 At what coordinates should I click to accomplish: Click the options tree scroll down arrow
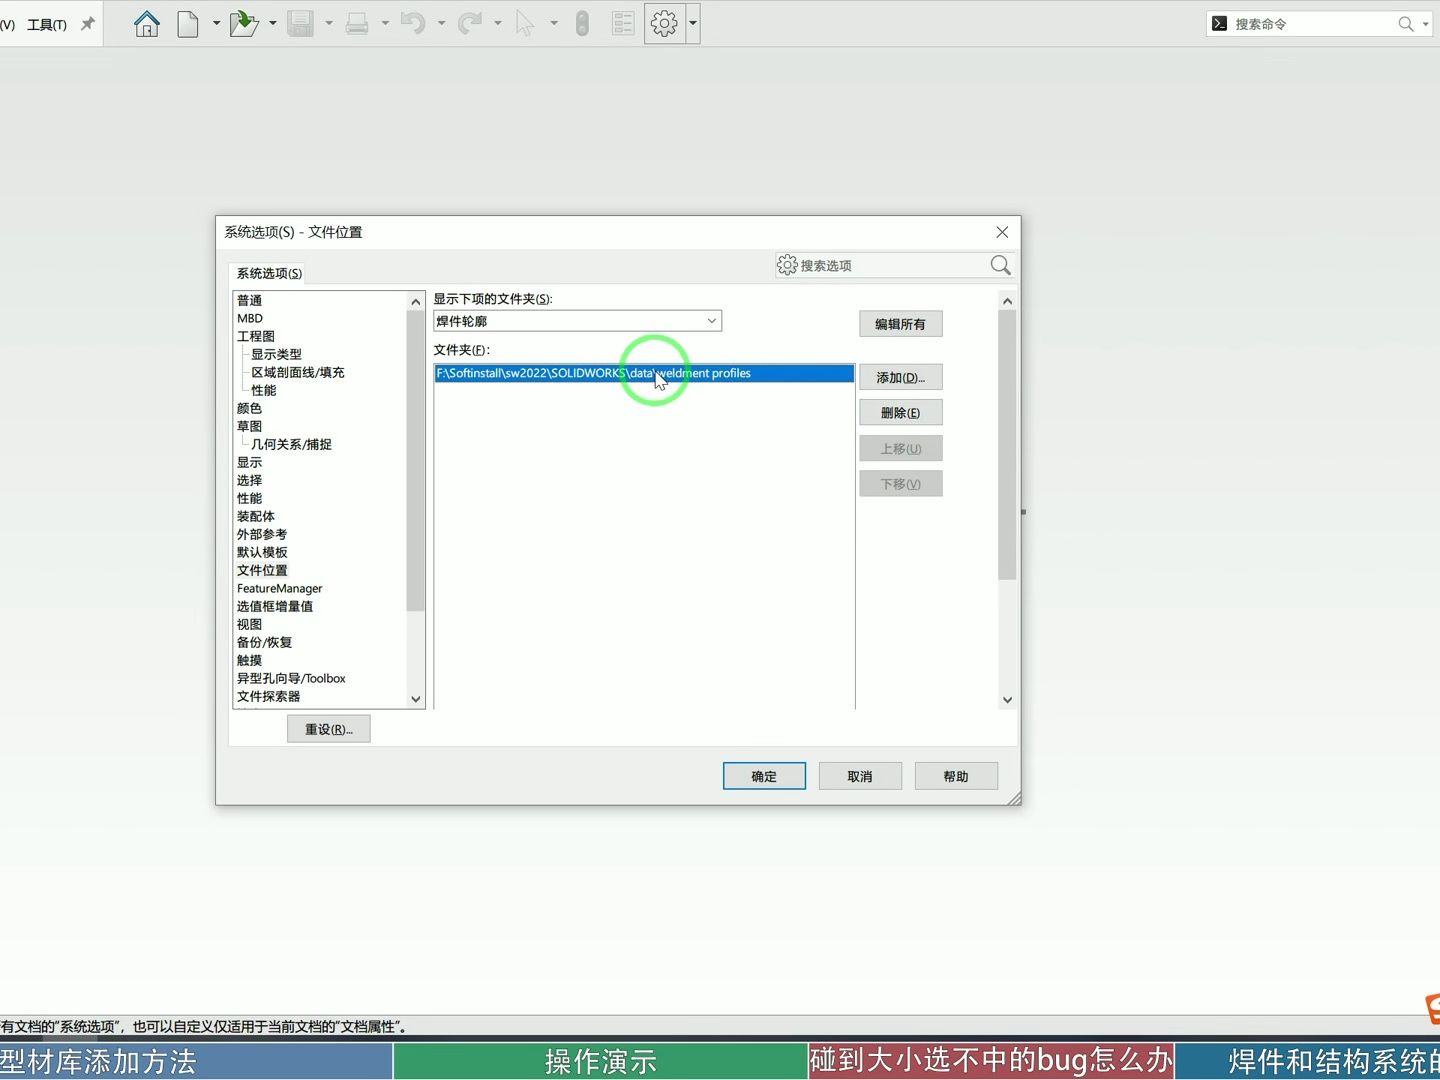pyautogui.click(x=416, y=699)
